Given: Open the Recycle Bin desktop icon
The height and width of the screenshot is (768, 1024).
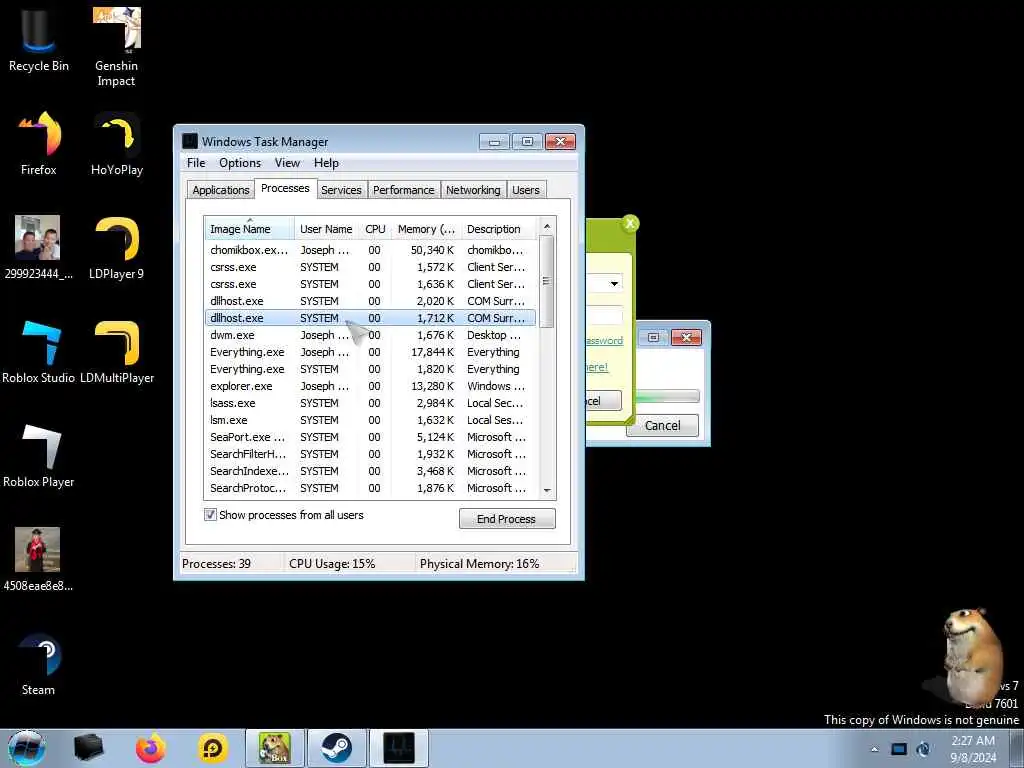Looking at the screenshot, I should 39,42.
